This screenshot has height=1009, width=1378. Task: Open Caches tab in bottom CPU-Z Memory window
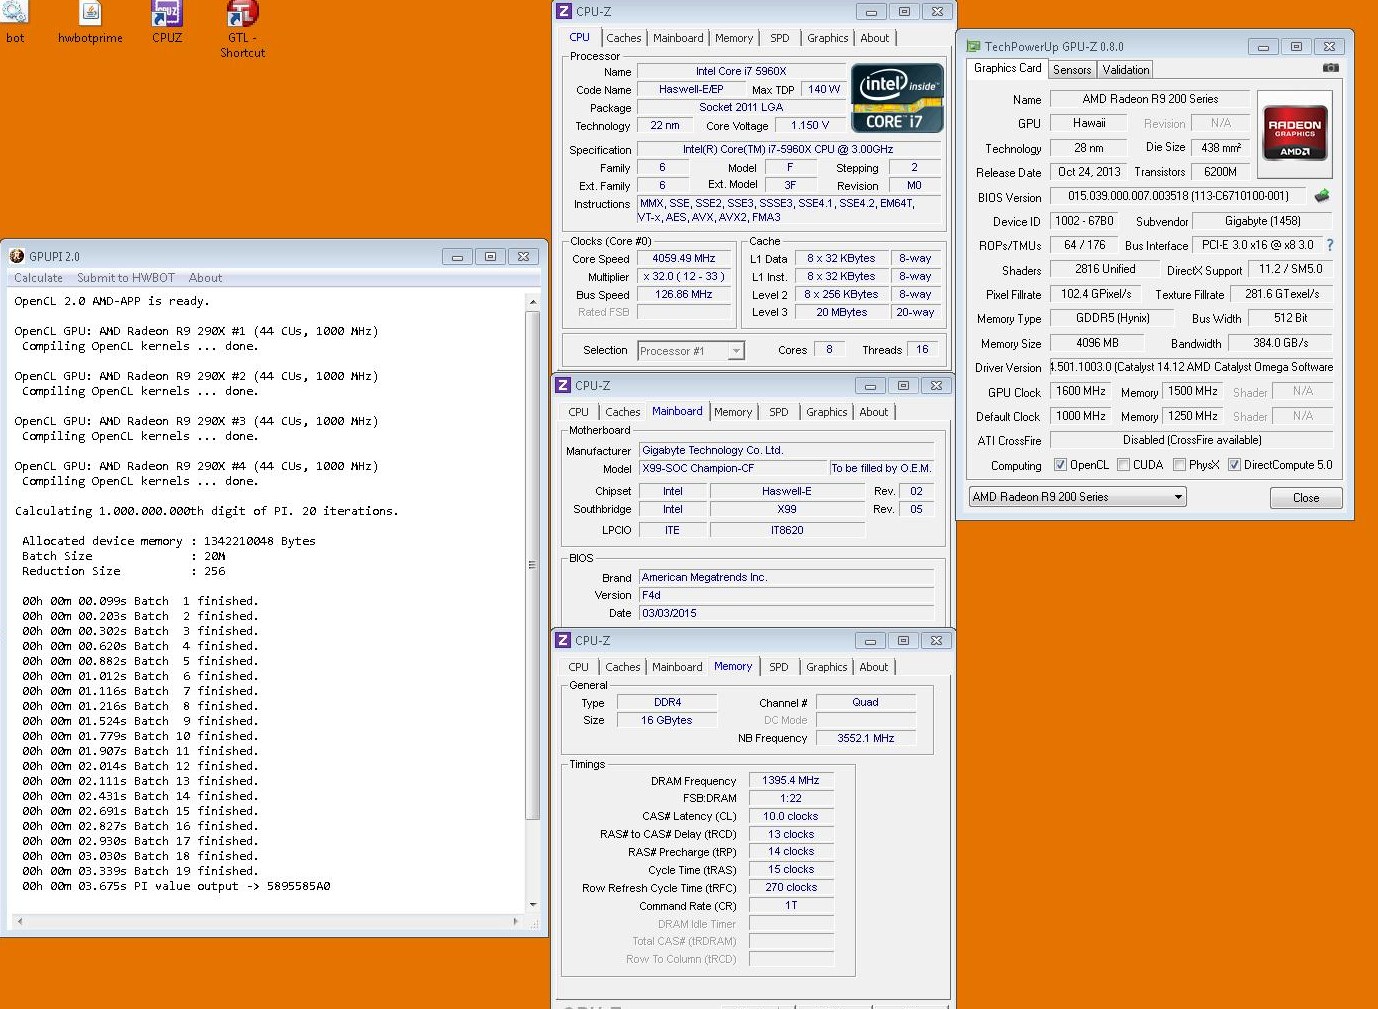[623, 667]
